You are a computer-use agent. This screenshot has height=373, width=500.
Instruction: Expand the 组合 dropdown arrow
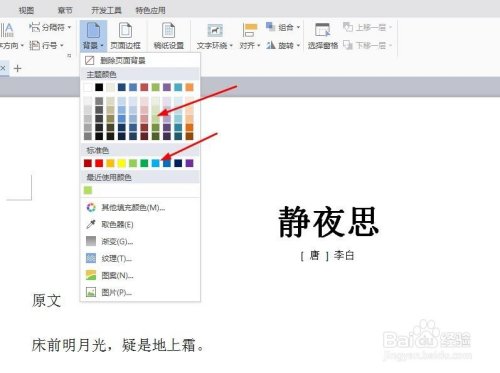[x=298, y=27]
